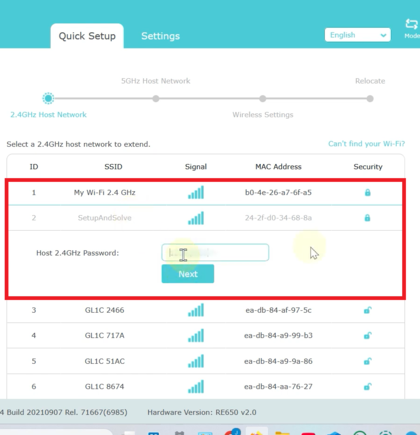Click the Relocate step marker
Screen dimensions: 420x435
click(x=370, y=99)
